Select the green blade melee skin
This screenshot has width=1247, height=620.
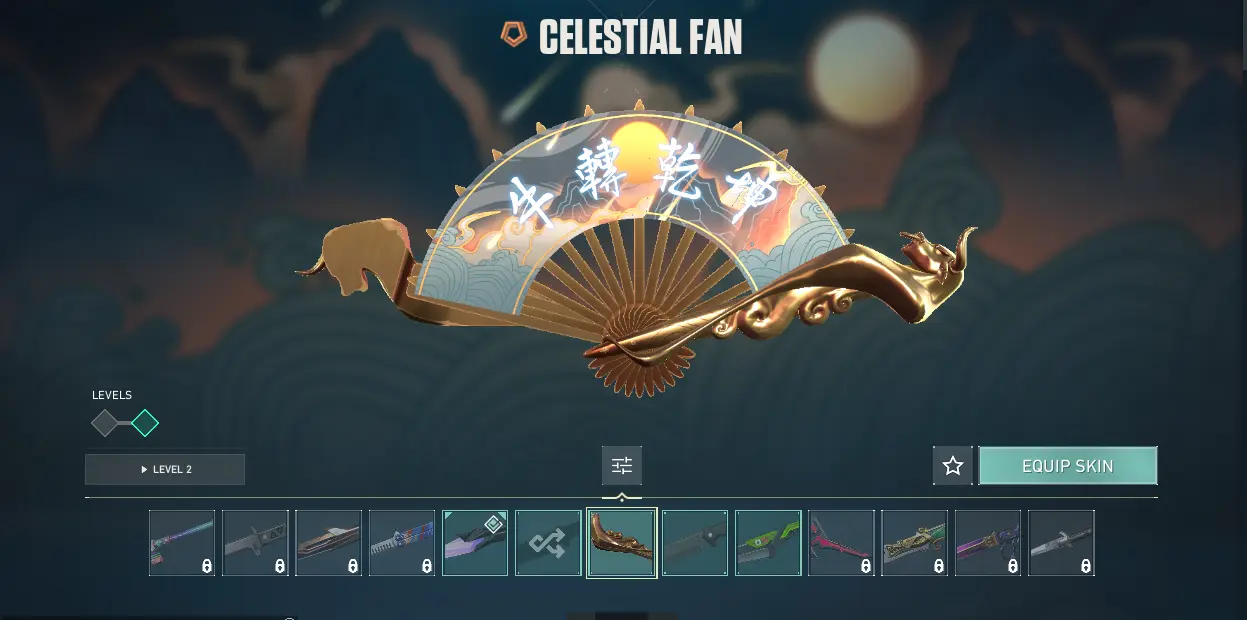[x=768, y=543]
